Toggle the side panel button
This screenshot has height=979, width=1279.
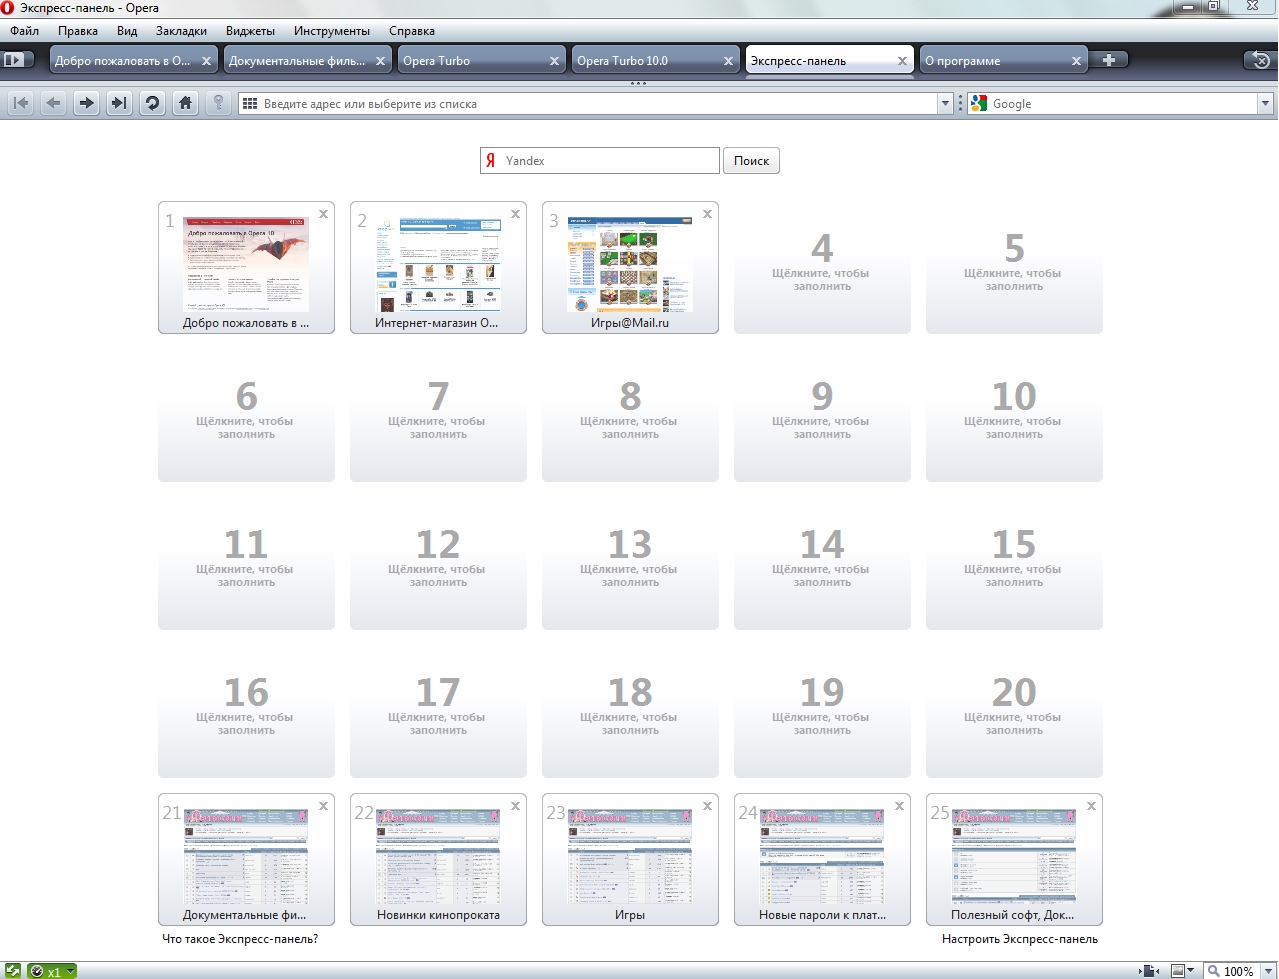click(17, 60)
